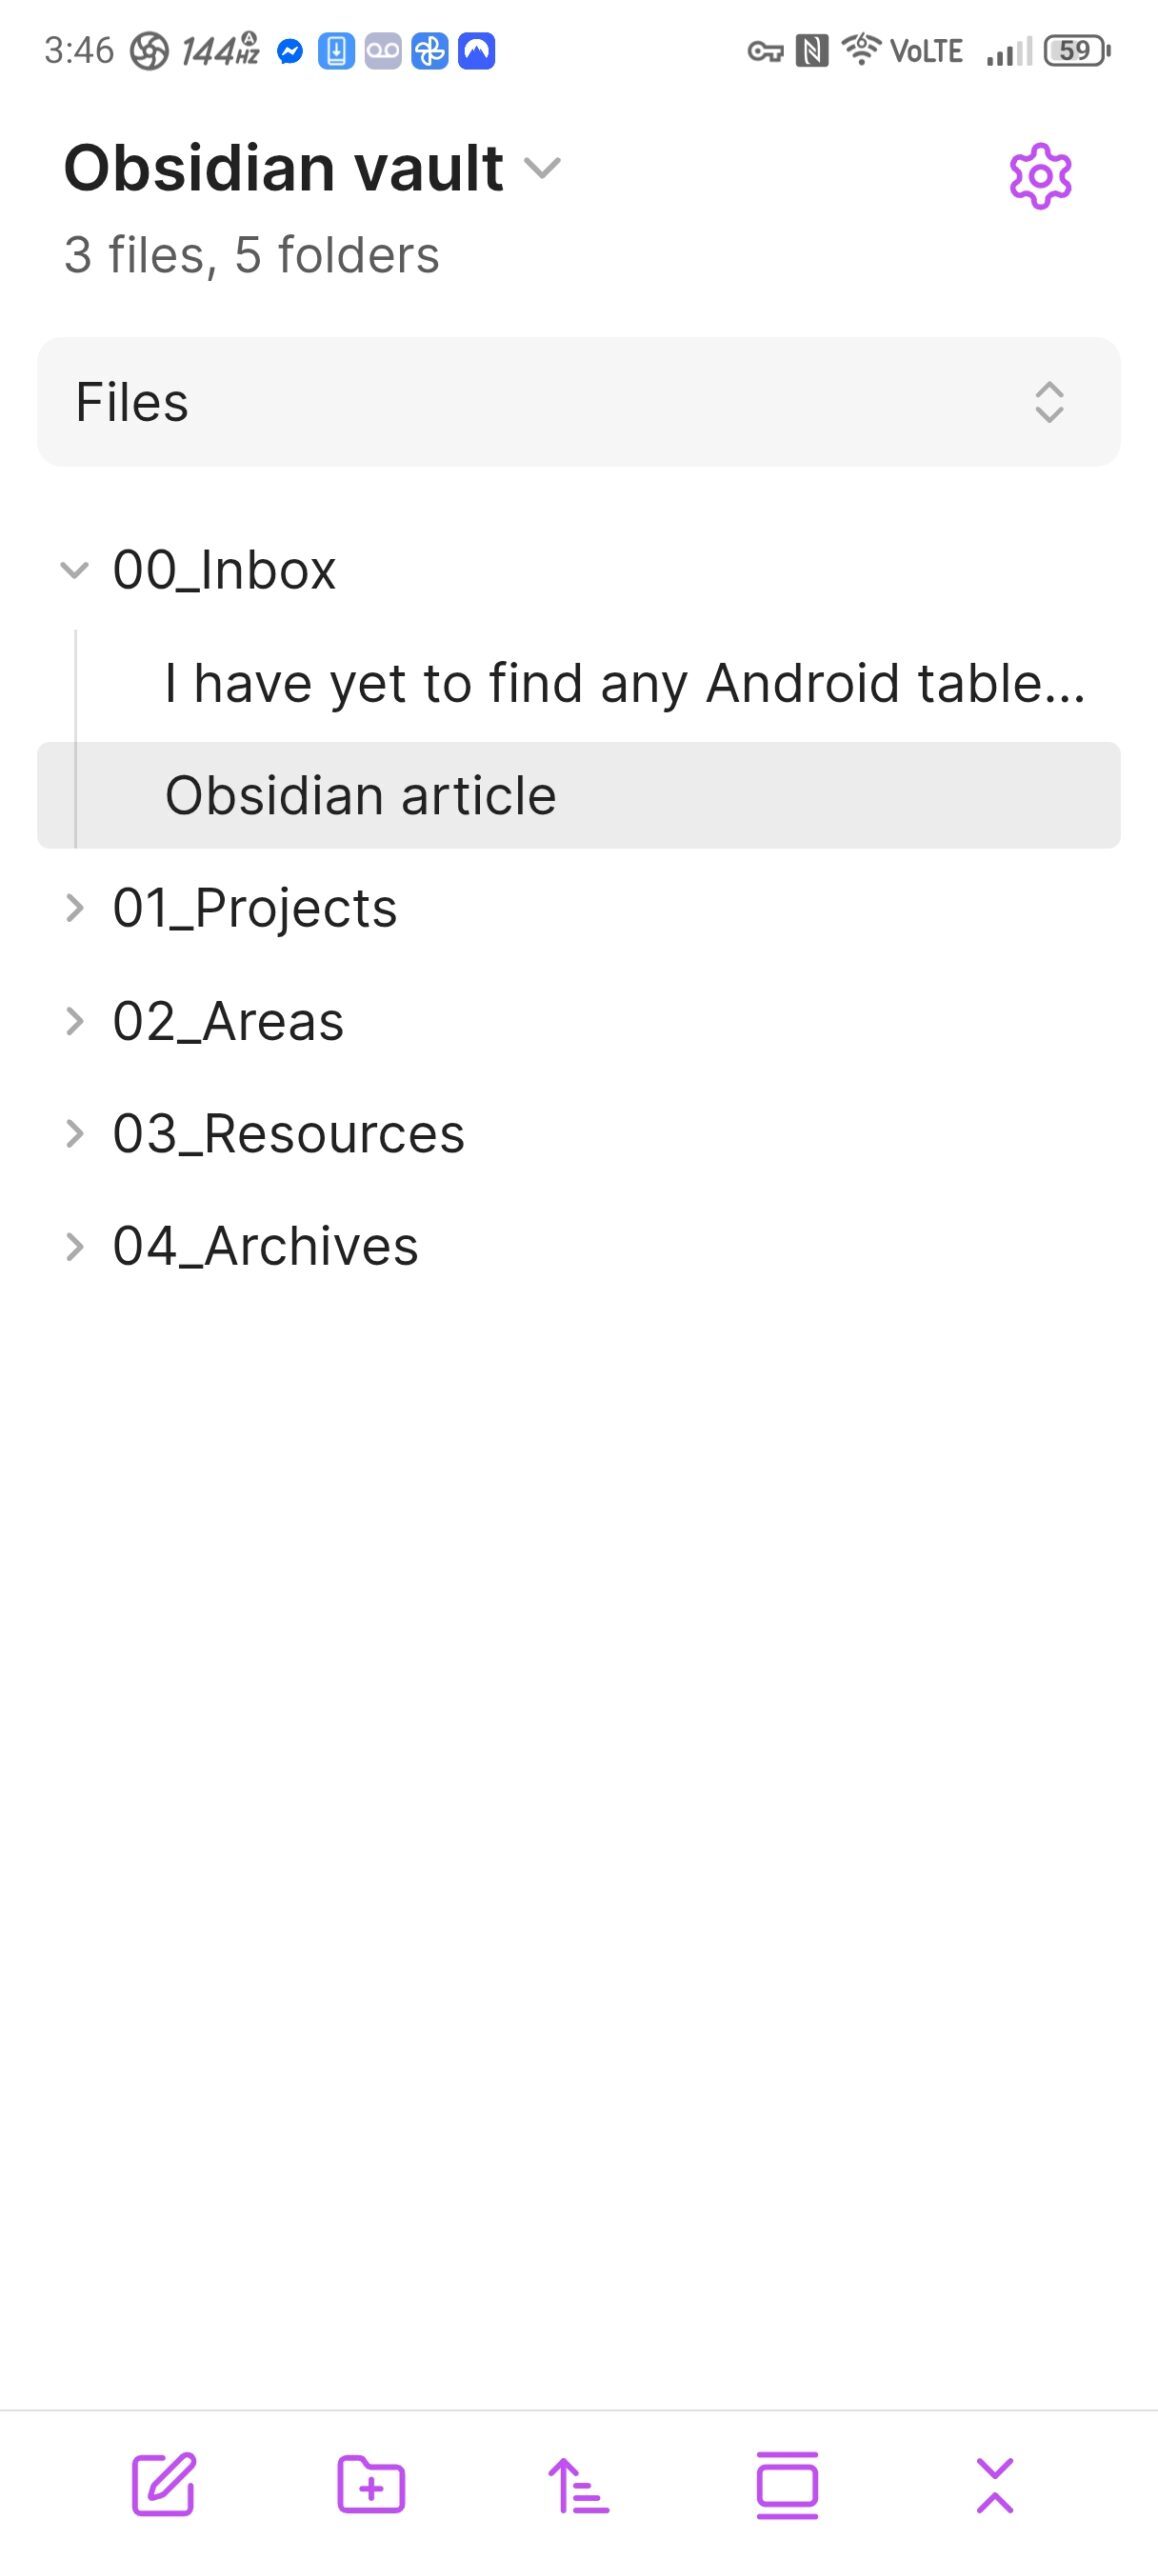Screen dimensions: 1158x2560
Task: Open the 'I have yet to find' note
Action: [x=624, y=684]
